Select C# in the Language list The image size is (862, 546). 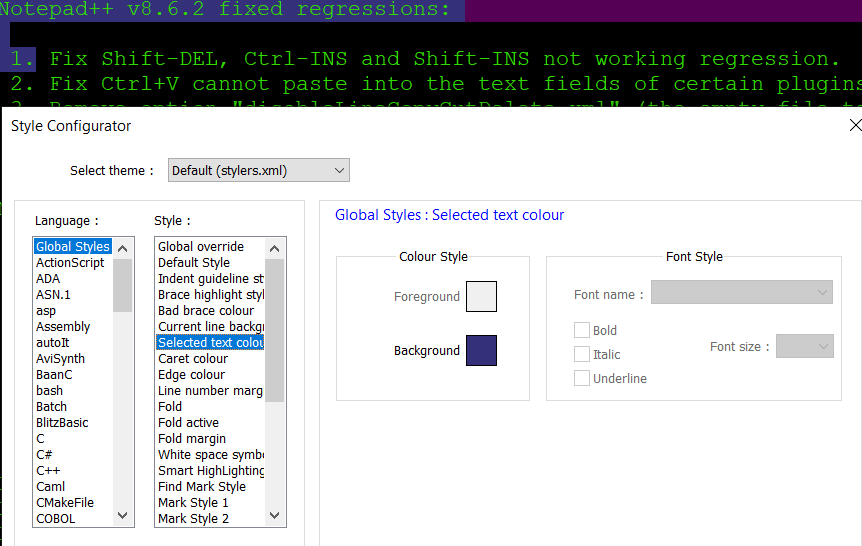44,454
